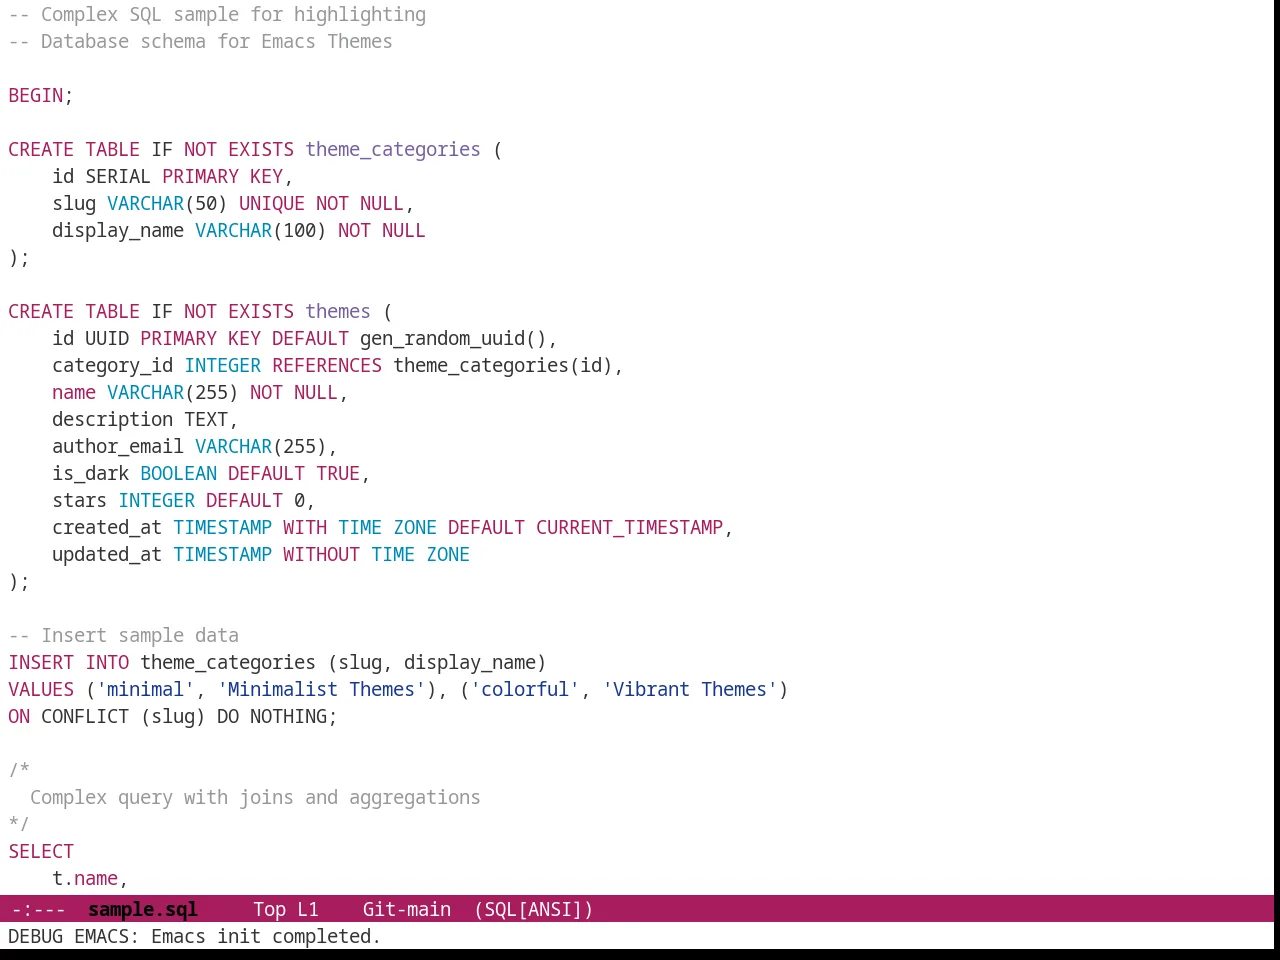Click the INSERT keyword
Image resolution: width=1280 pixels, height=960 pixels.
41,662
